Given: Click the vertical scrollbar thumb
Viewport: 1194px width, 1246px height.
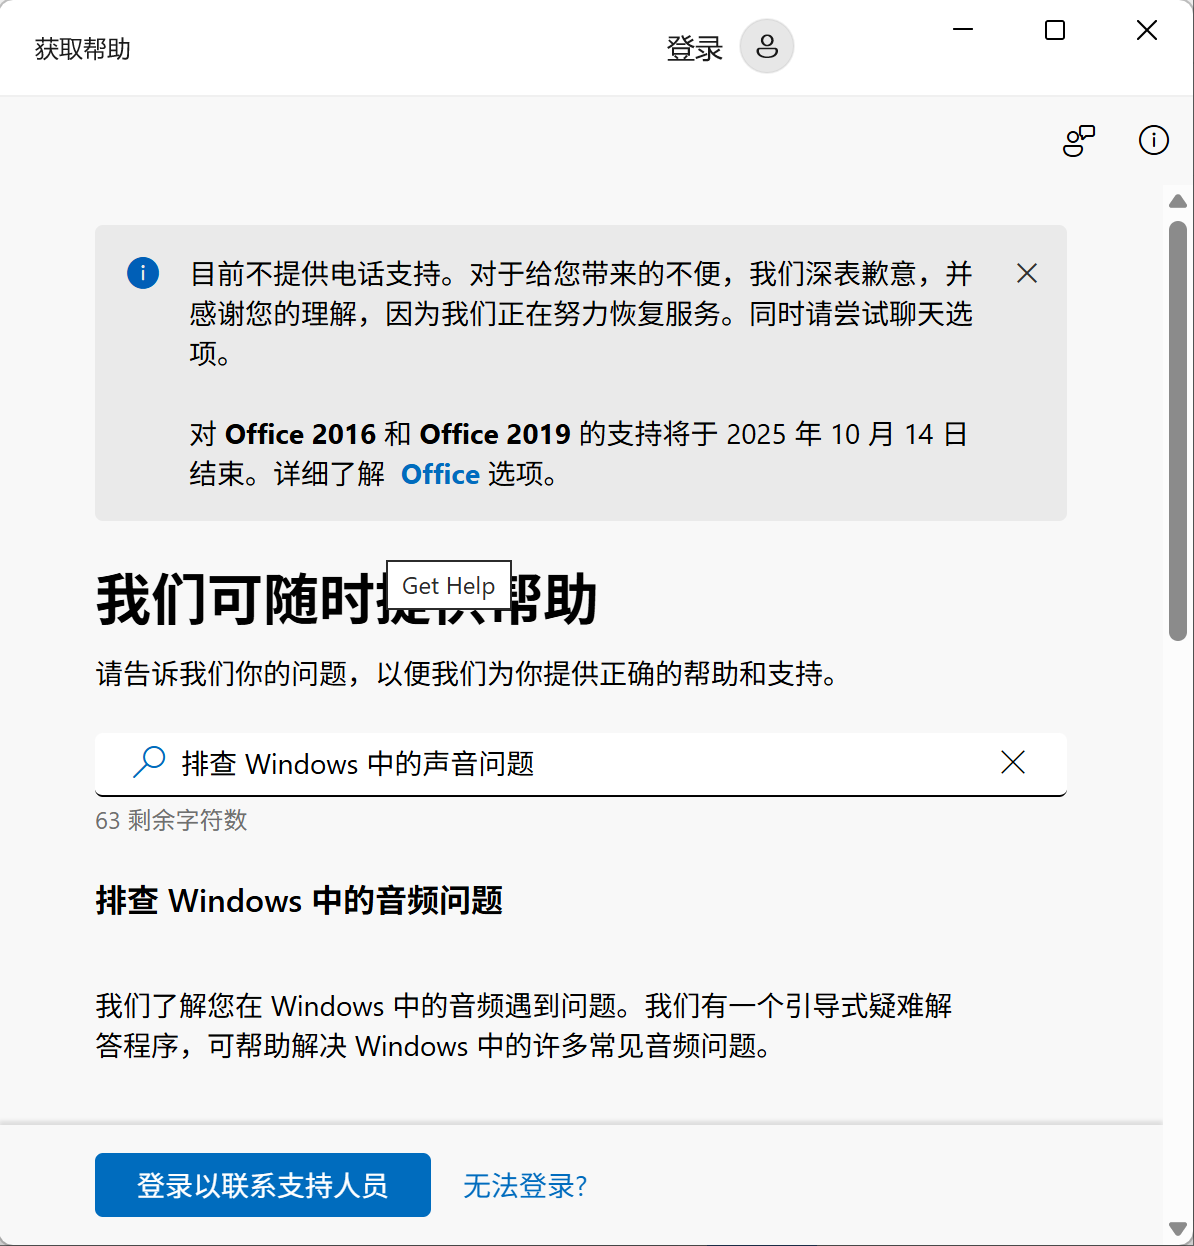Looking at the screenshot, I should click(1177, 430).
